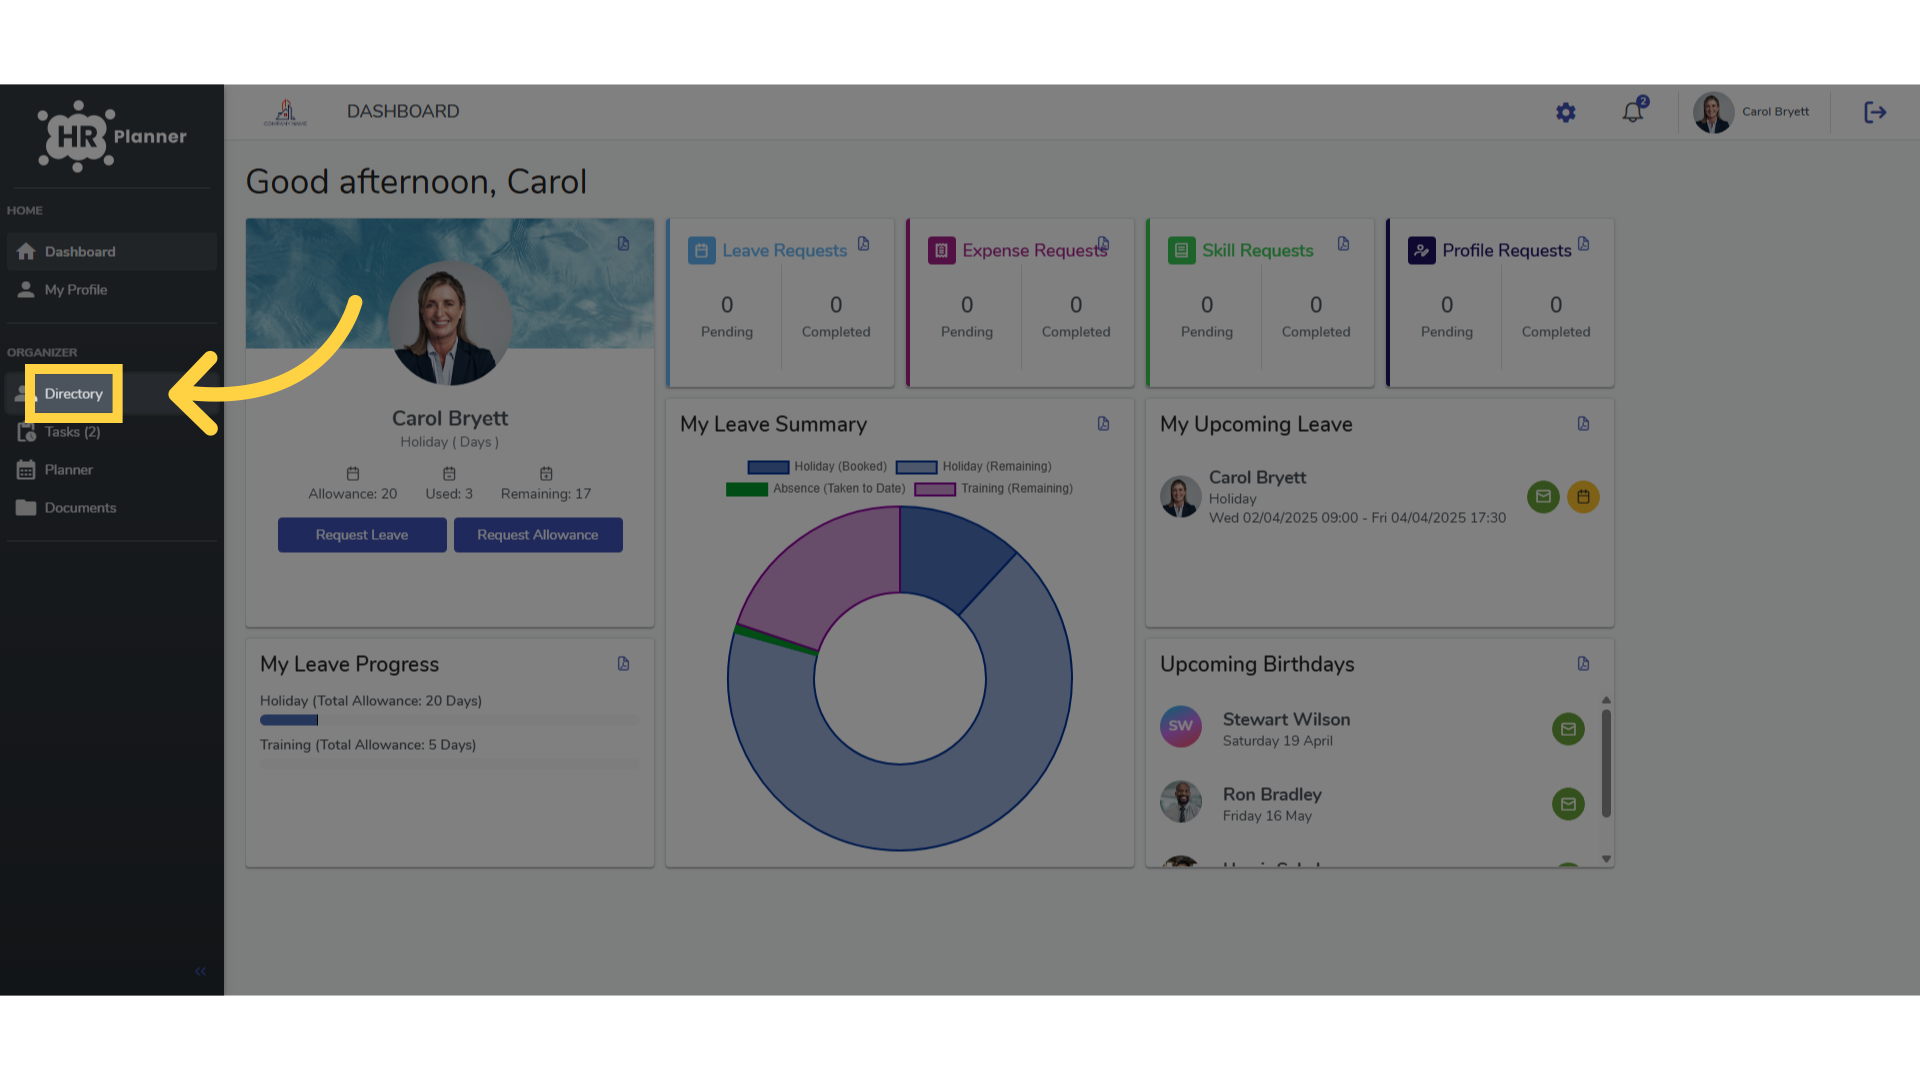Click document icon on My Leave Summary
This screenshot has width=1920, height=1080.
point(1104,424)
